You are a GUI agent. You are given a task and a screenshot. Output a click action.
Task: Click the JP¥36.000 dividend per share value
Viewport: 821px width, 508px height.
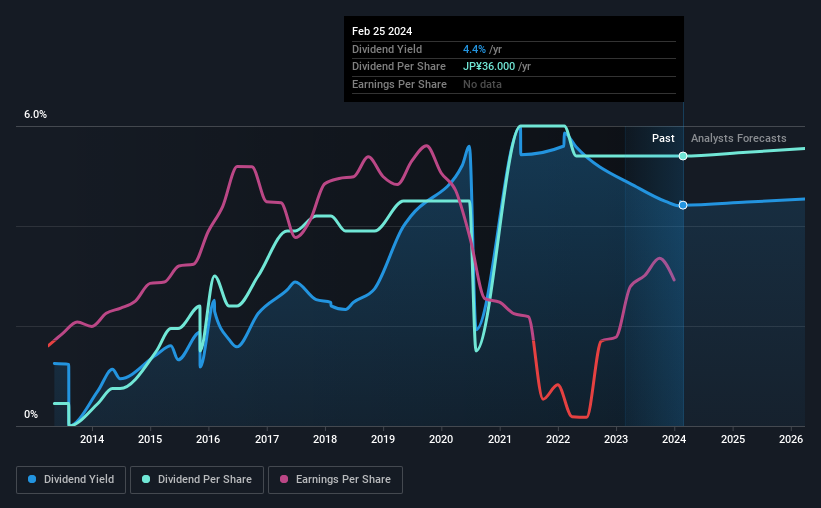click(489, 67)
